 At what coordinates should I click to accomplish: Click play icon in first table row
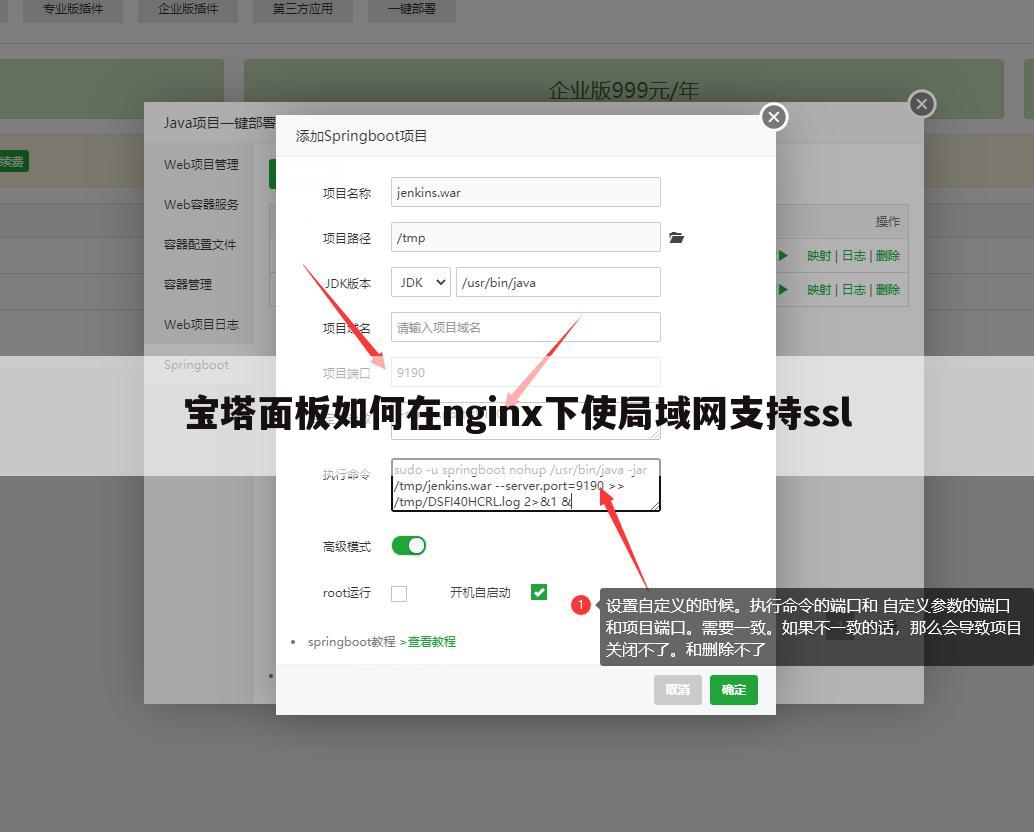click(783, 256)
